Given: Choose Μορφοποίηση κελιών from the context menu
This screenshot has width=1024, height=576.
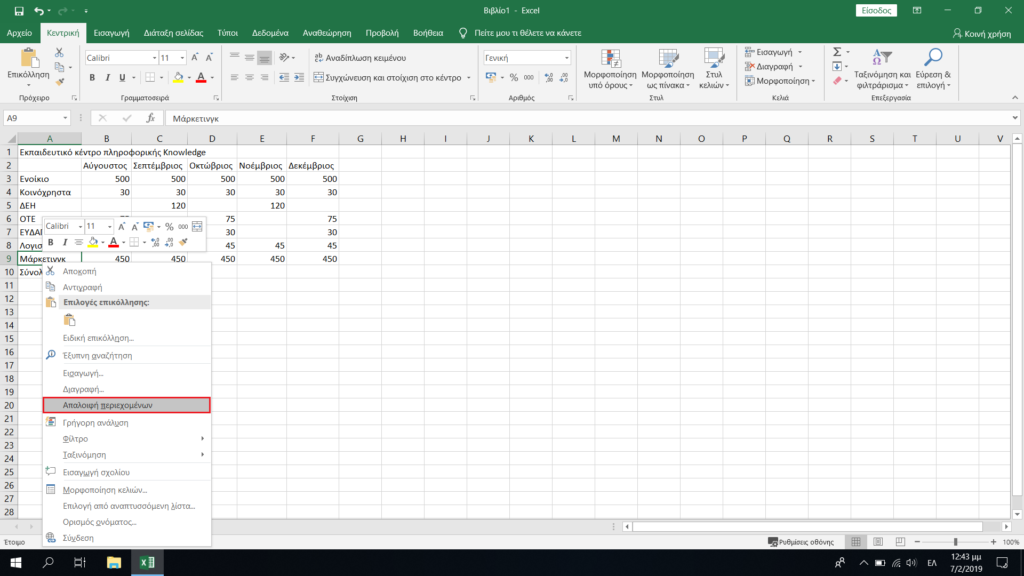Looking at the screenshot, I should 127,490.
